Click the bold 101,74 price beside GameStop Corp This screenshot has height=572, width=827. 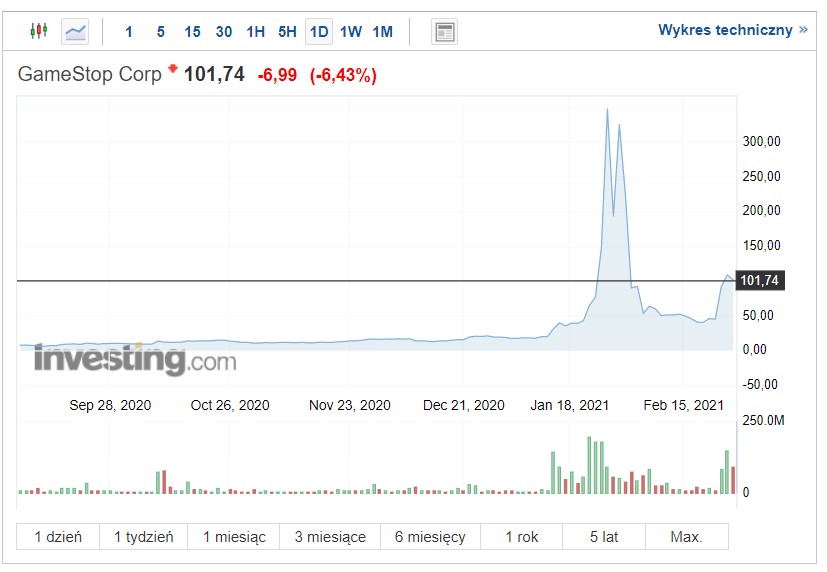click(x=214, y=74)
